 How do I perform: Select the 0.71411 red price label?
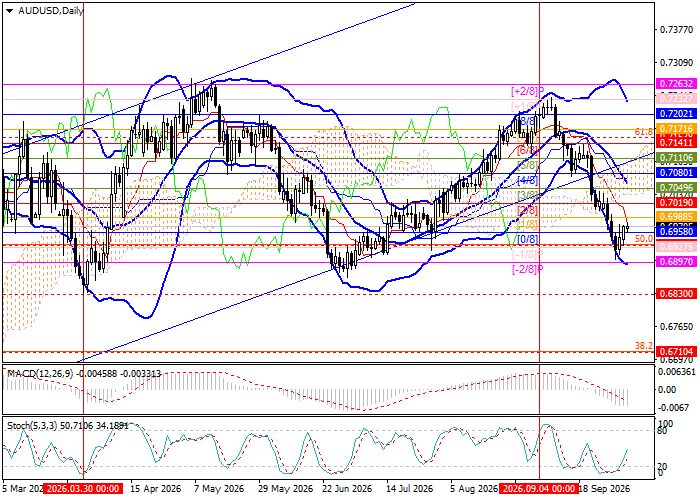[677, 143]
